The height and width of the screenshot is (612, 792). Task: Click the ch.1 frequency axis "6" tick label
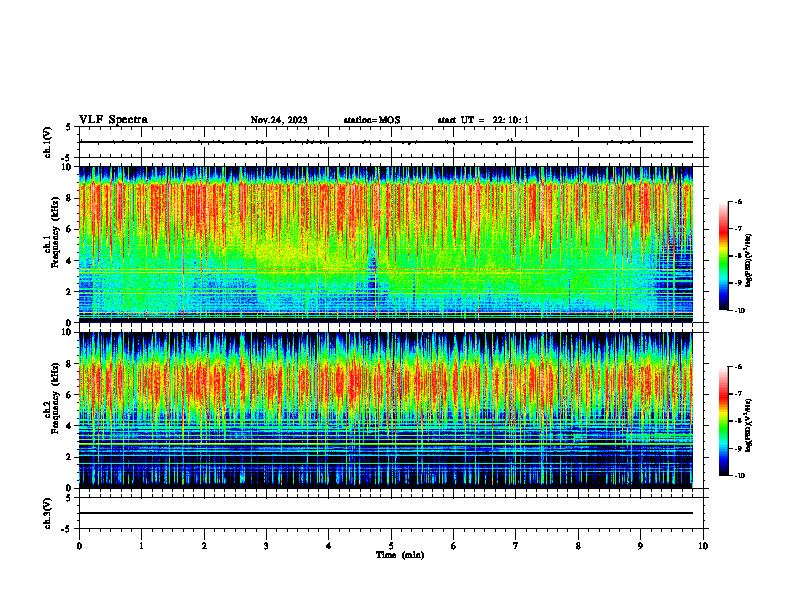pos(70,230)
